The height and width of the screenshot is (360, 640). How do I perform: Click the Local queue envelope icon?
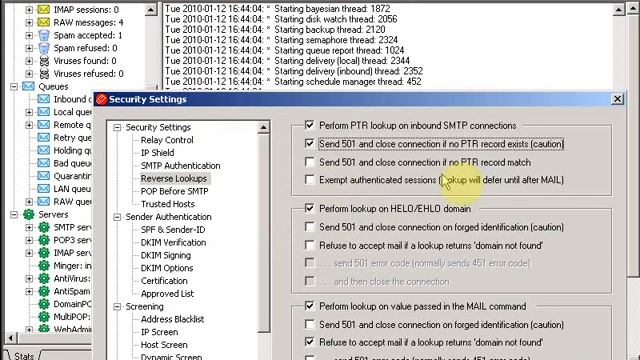click(x=44, y=112)
